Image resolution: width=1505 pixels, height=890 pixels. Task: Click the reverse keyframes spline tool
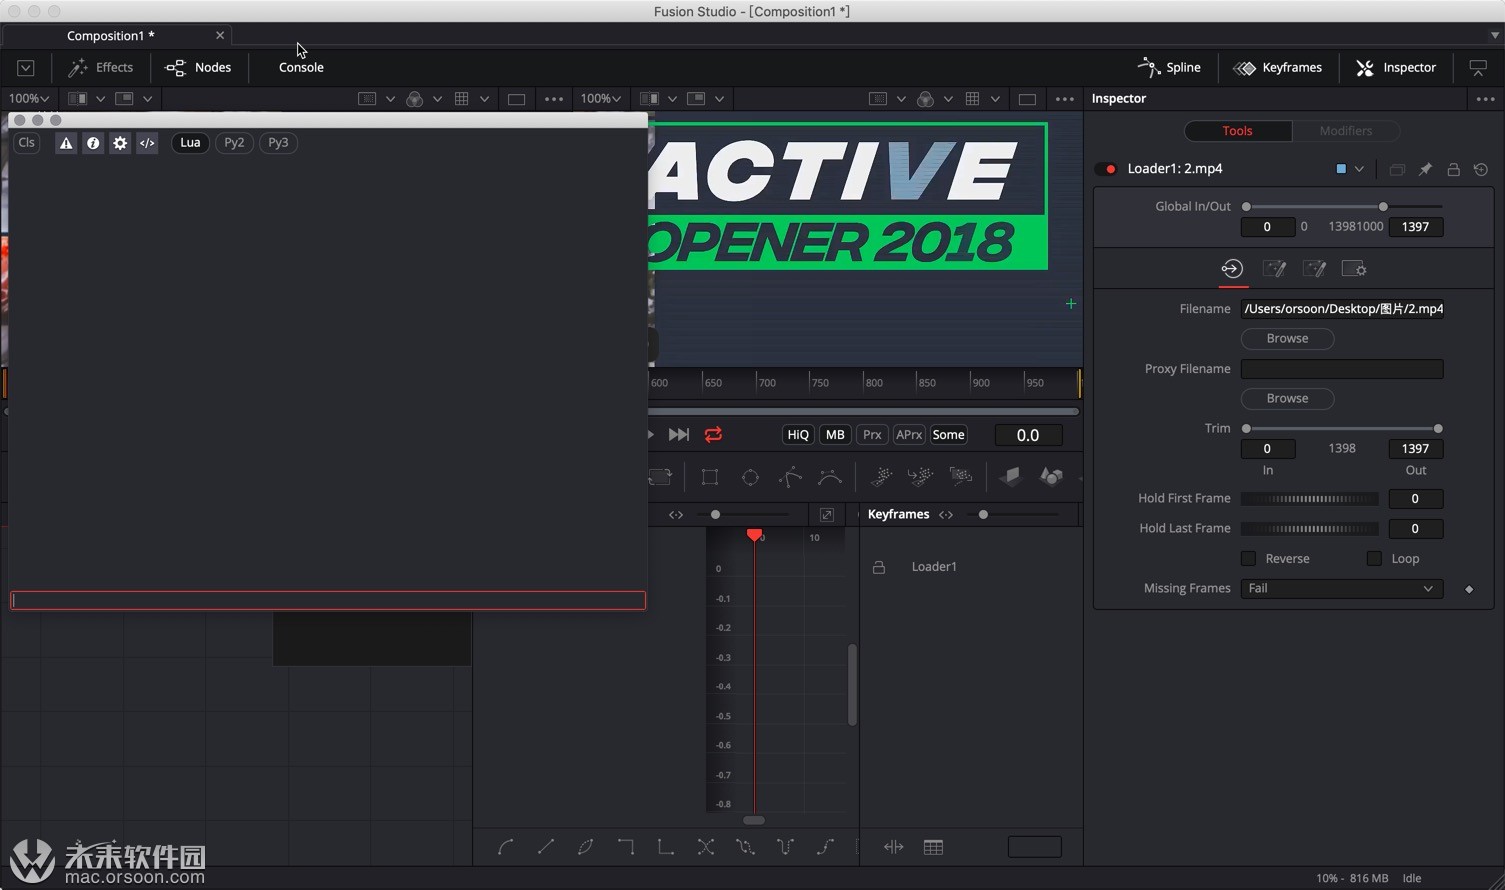tap(706, 847)
